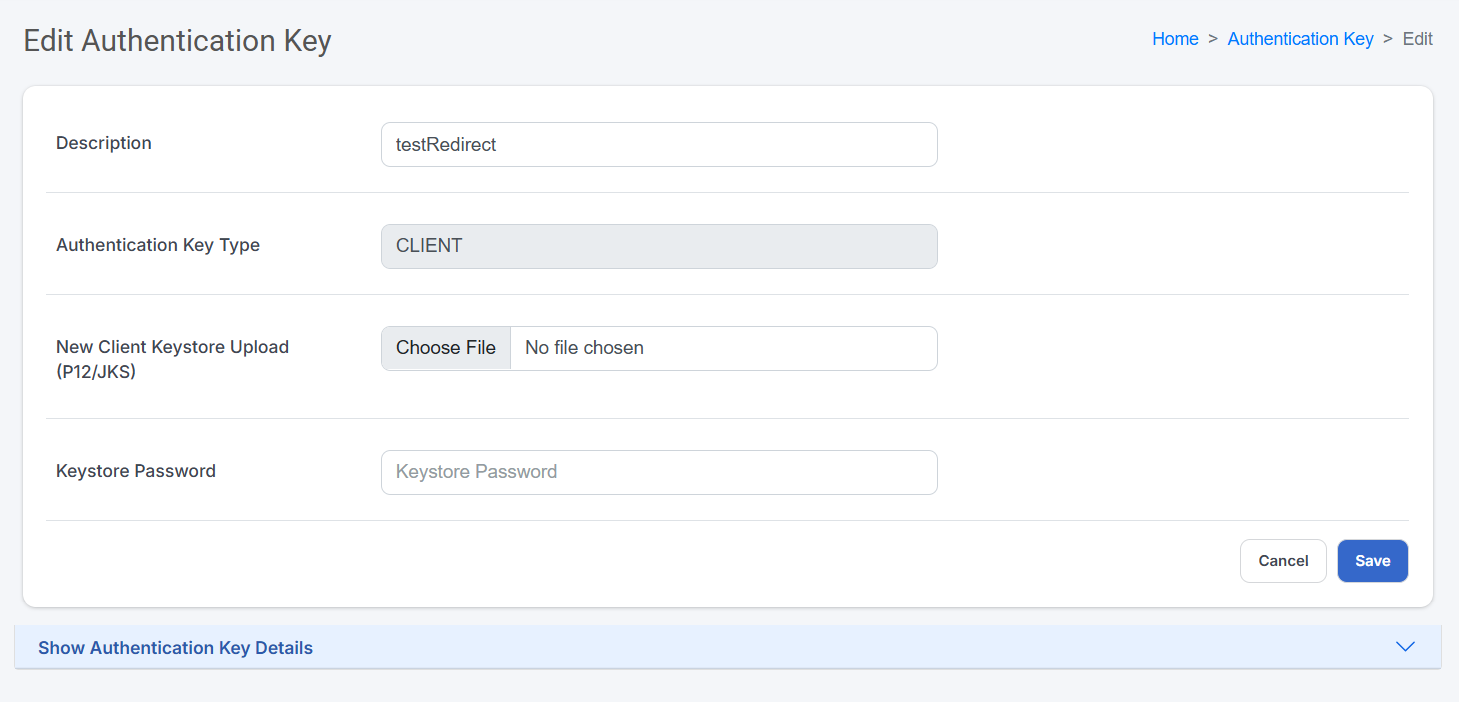Click the Edit Authentication Key page heading
Screen dimensions: 1459x702
pyautogui.click(x=177, y=41)
